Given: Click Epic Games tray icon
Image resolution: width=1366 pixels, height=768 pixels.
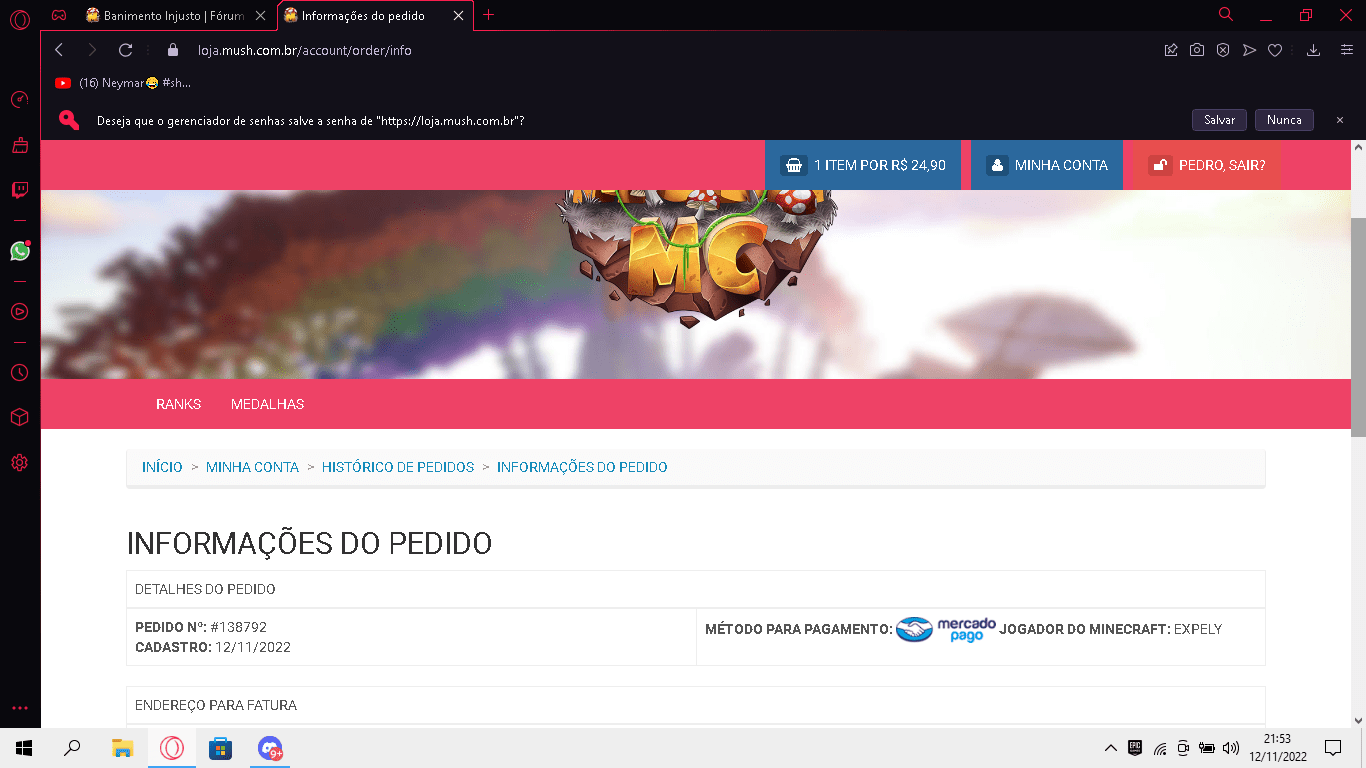Looking at the screenshot, I should pyautogui.click(x=1135, y=747).
